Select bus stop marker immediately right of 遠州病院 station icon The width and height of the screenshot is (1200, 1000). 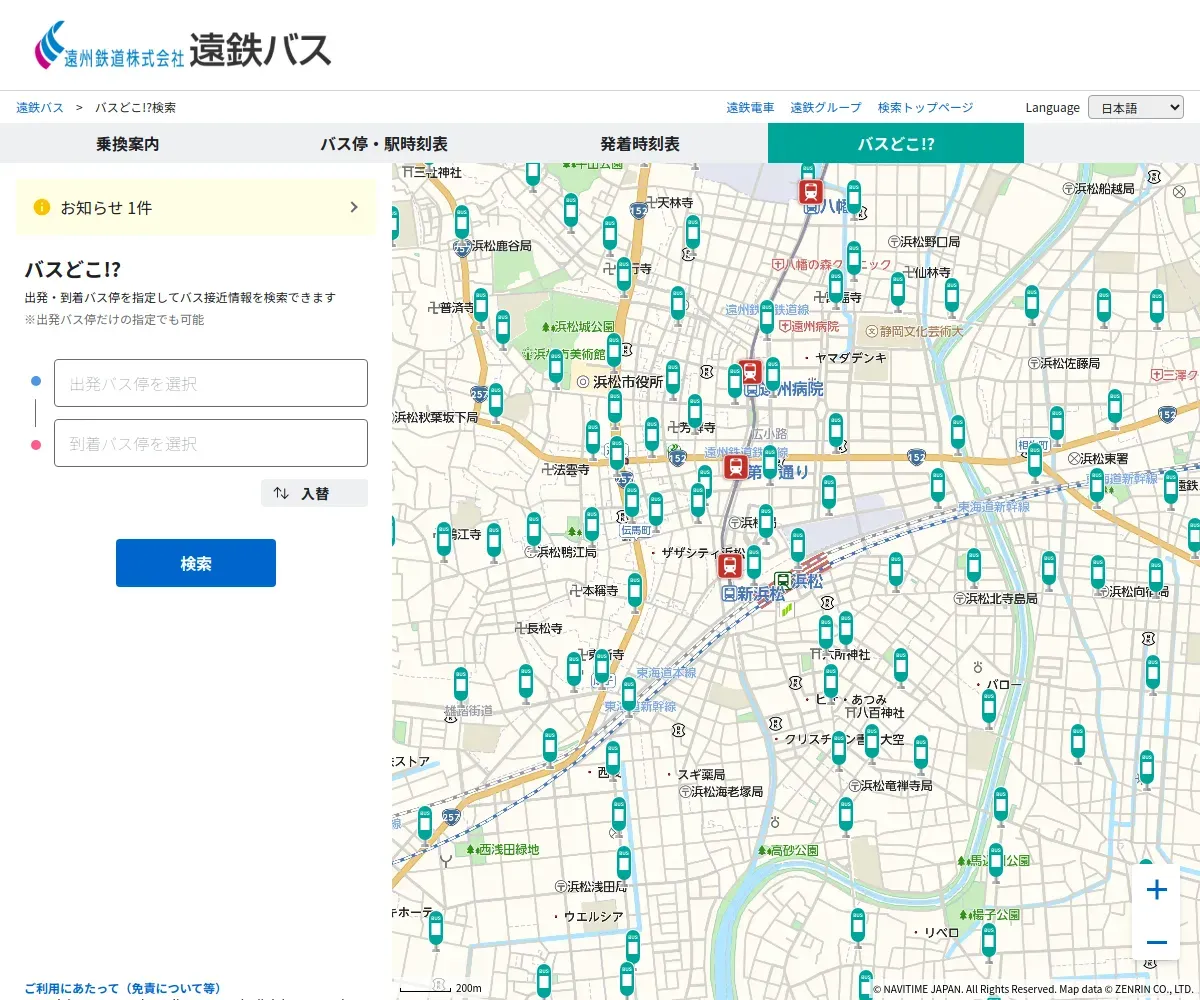[773, 377]
